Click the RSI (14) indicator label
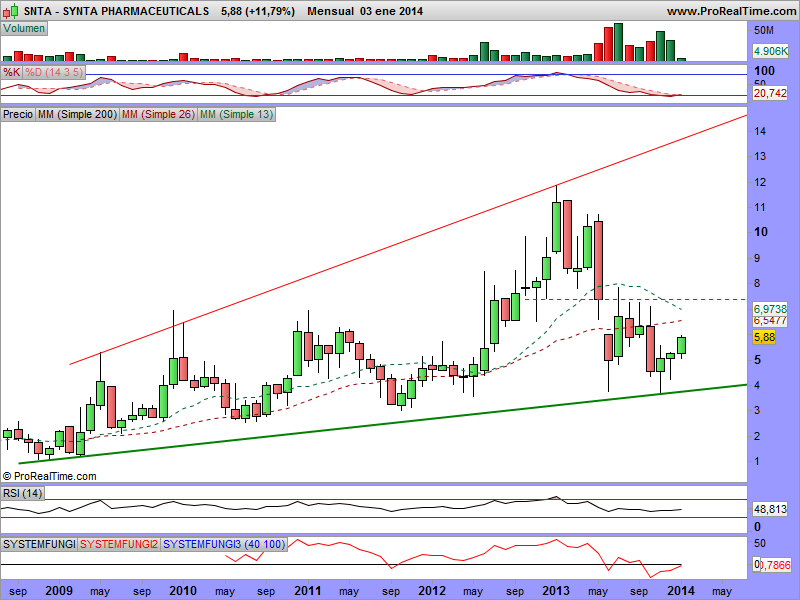 point(22,493)
